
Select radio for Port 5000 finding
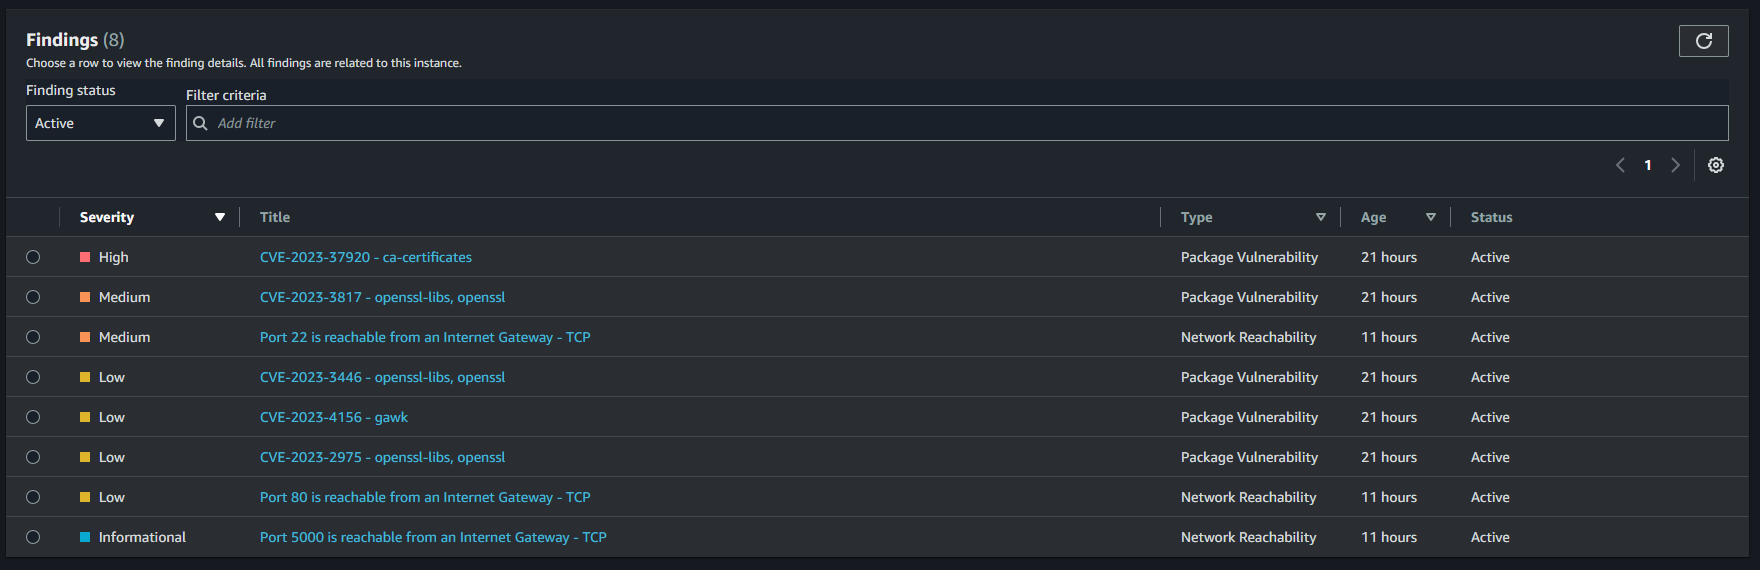click(33, 537)
